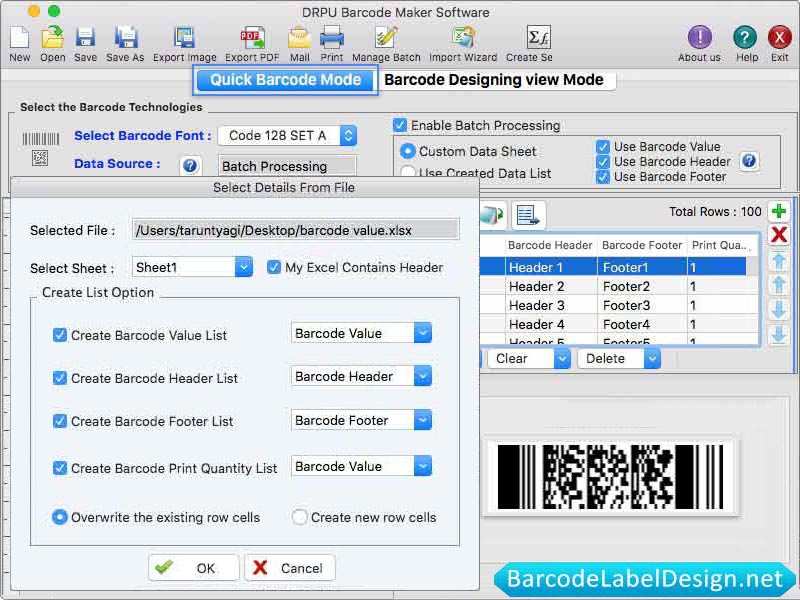This screenshot has width=800, height=600.
Task: Open the Mail feature
Action: [x=298, y=40]
